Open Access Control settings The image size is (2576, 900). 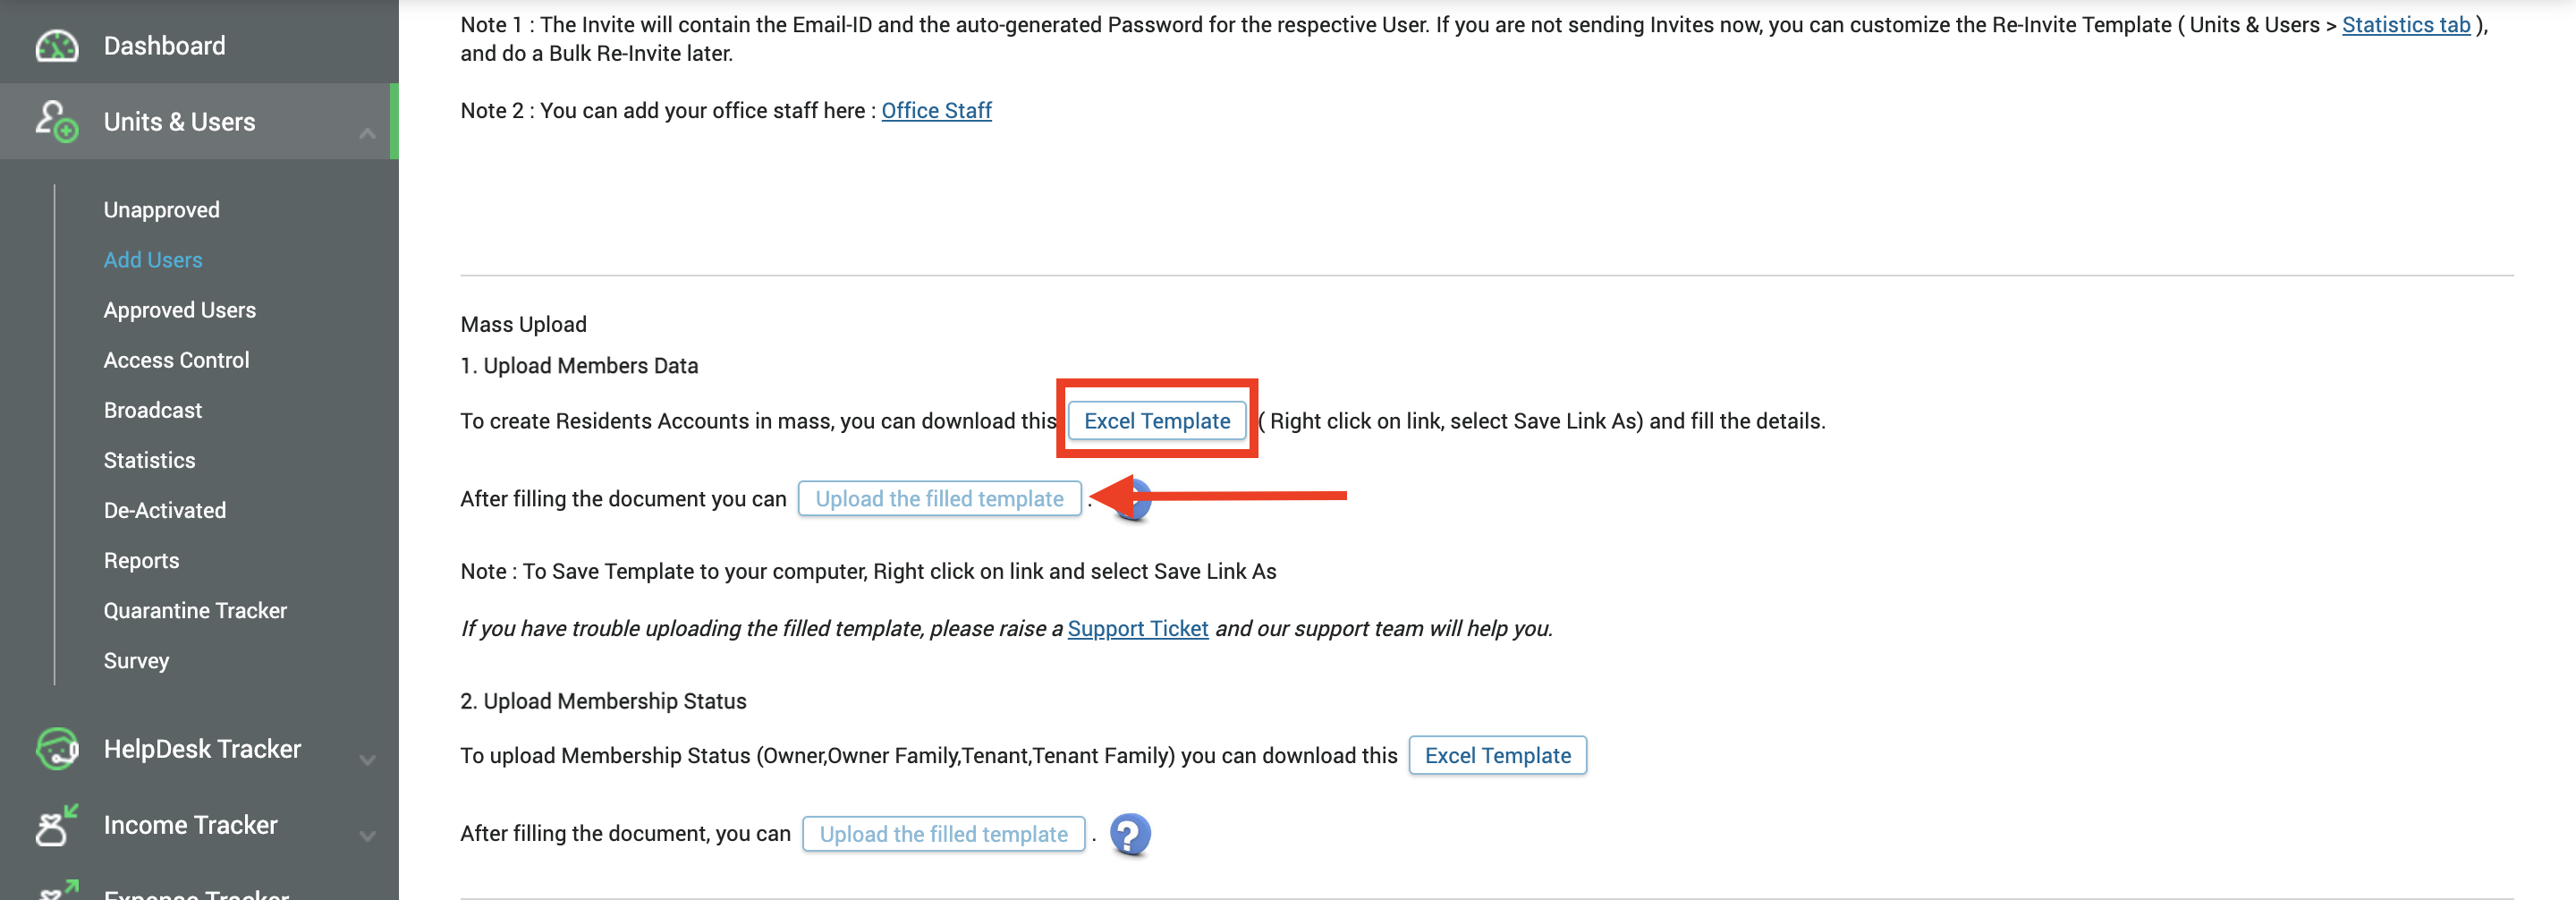[177, 360]
